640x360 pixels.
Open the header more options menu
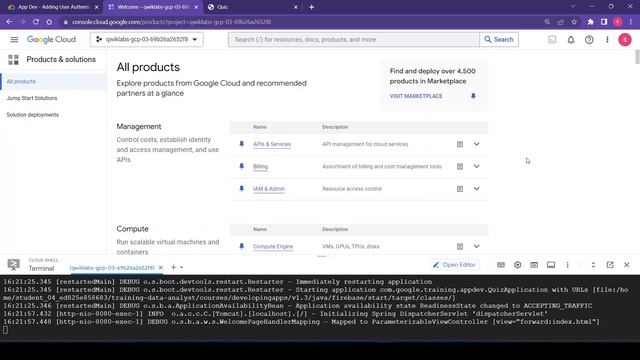coord(607,40)
